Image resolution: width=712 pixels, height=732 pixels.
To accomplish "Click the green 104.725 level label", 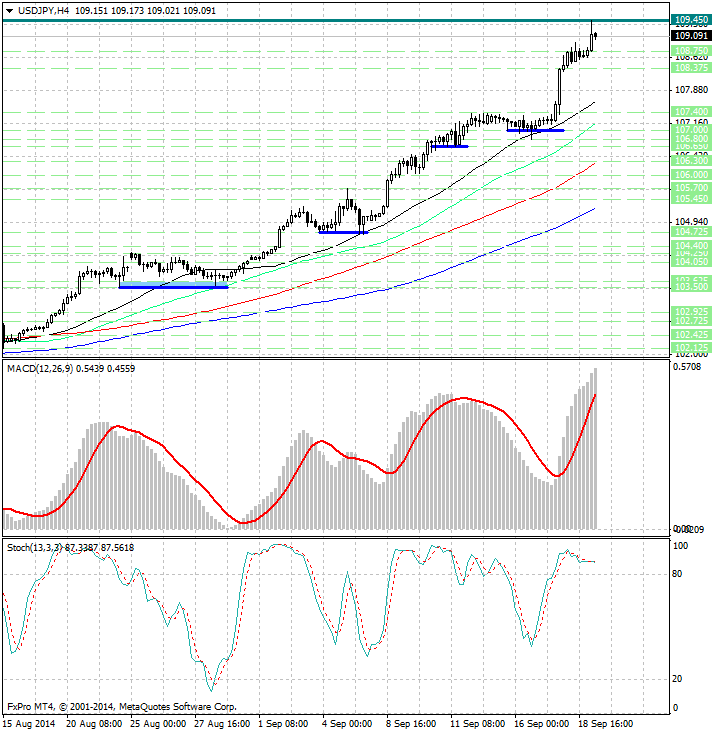I will pyautogui.click(x=691, y=232).
